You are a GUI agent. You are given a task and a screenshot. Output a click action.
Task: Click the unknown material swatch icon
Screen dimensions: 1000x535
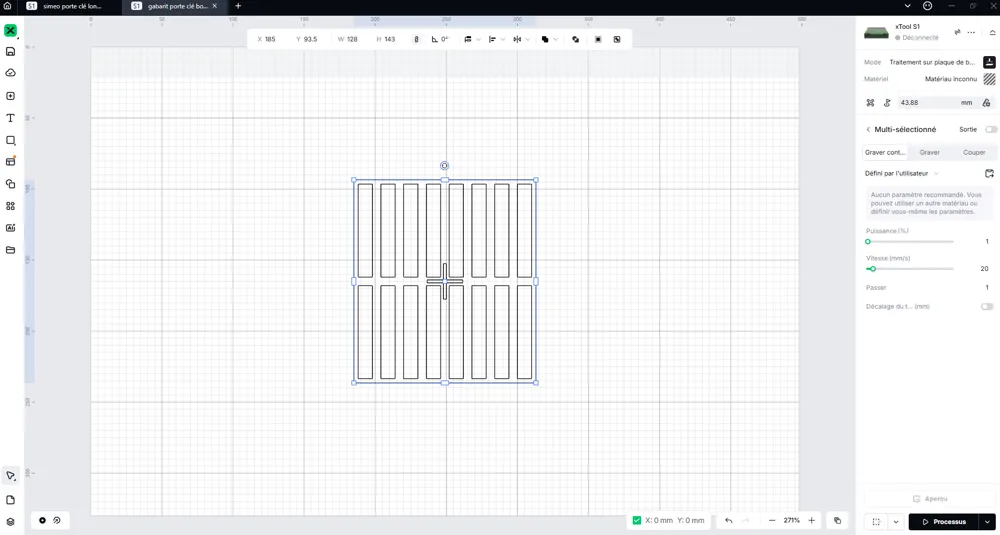pyautogui.click(x=989, y=79)
